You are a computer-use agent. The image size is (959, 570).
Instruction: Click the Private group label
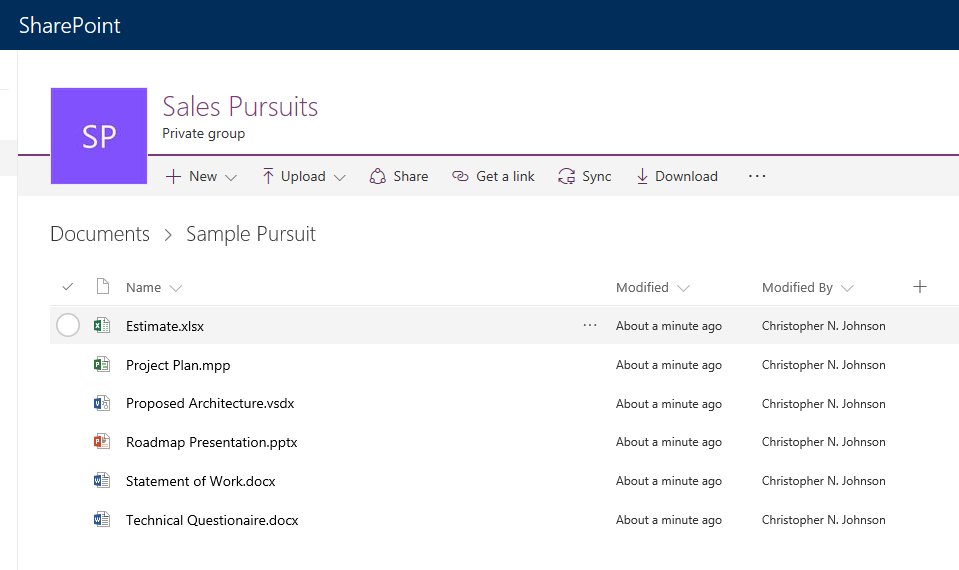[204, 133]
